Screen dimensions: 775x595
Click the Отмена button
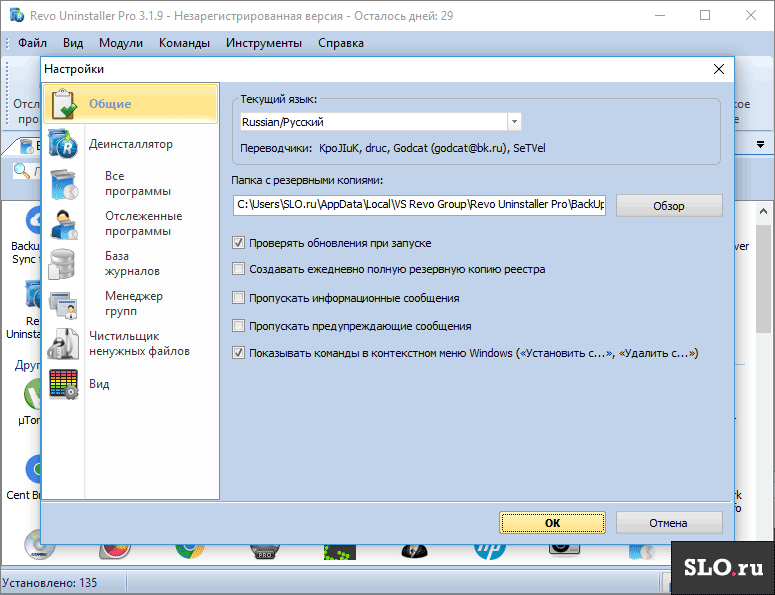669,523
